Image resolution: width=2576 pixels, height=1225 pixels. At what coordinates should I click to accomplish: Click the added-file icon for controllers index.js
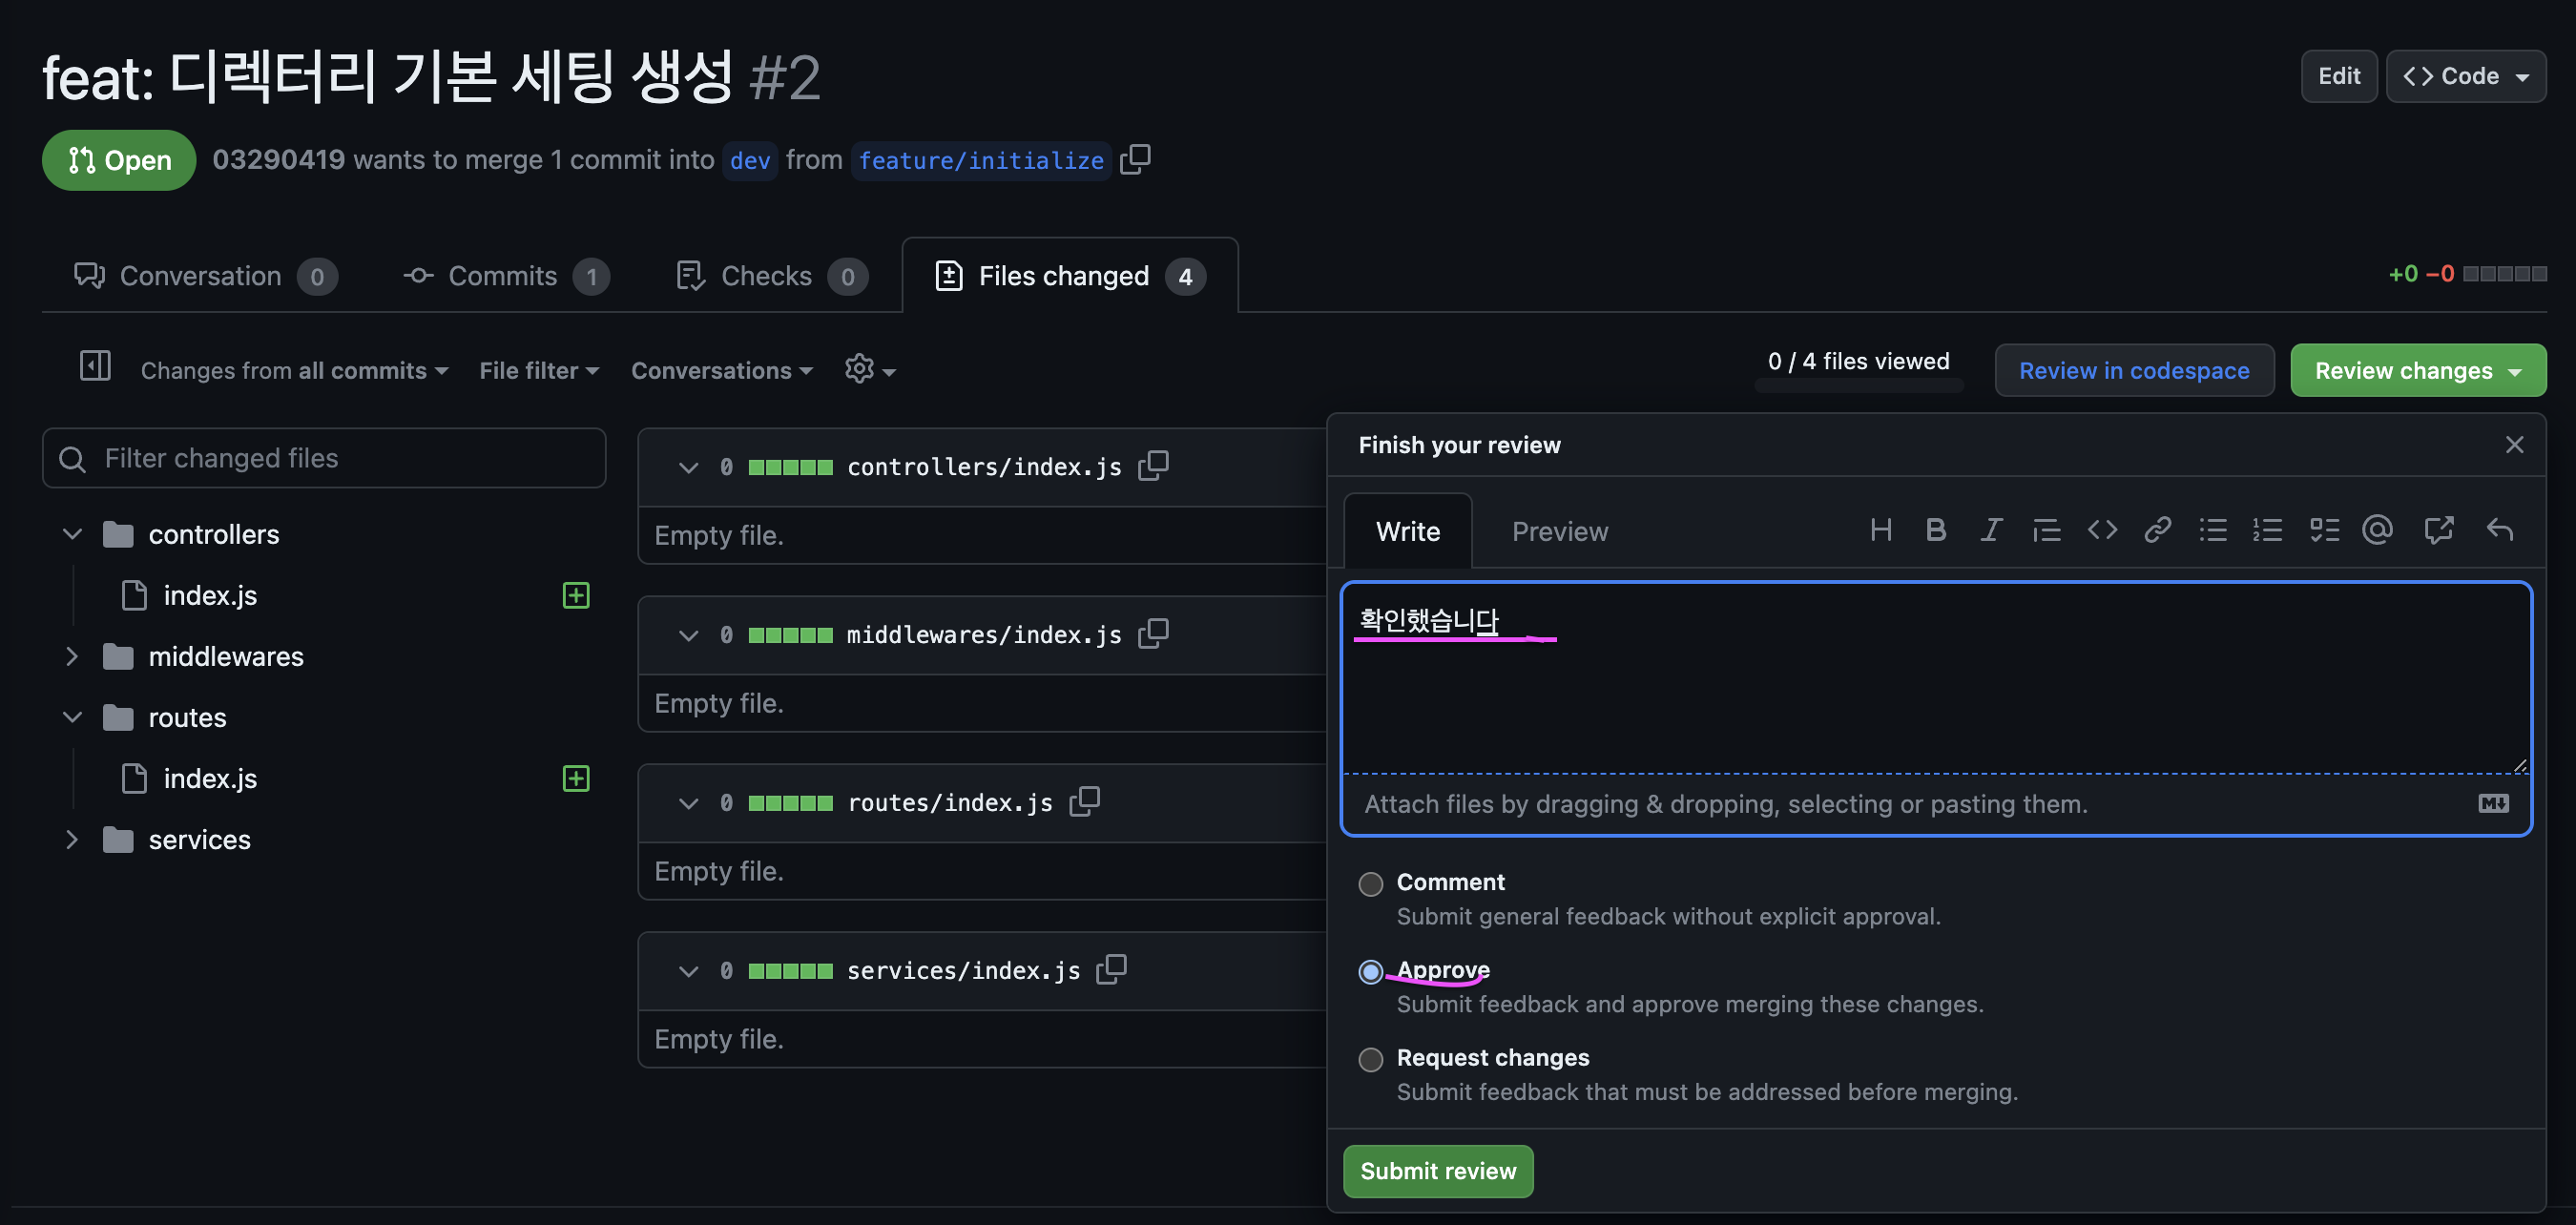[x=576, y=595]
